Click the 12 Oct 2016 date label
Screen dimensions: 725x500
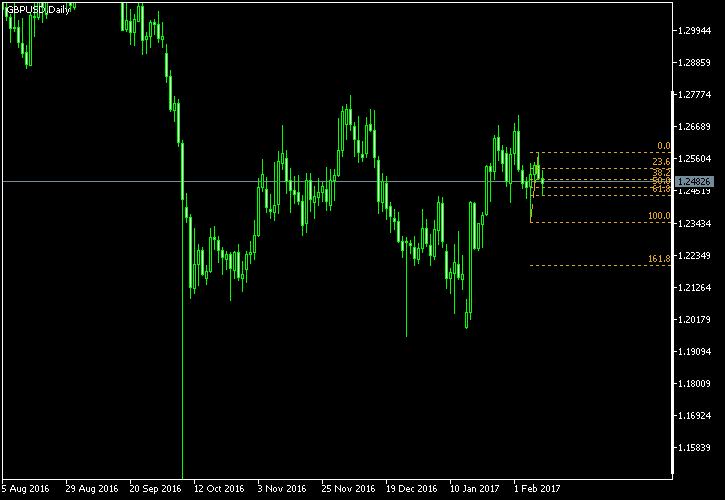[x=219, y=488]
